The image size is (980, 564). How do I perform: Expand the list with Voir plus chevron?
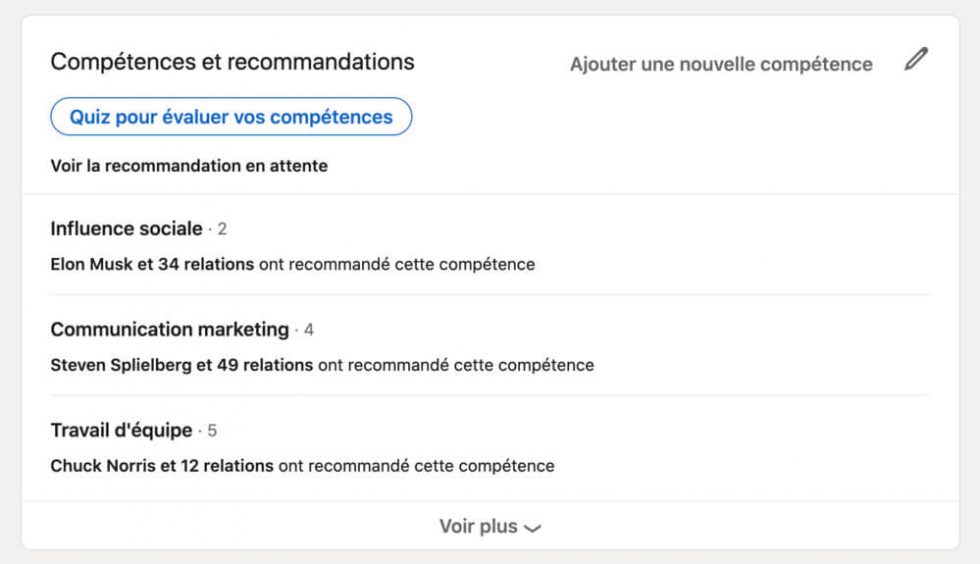pos(490,526)
